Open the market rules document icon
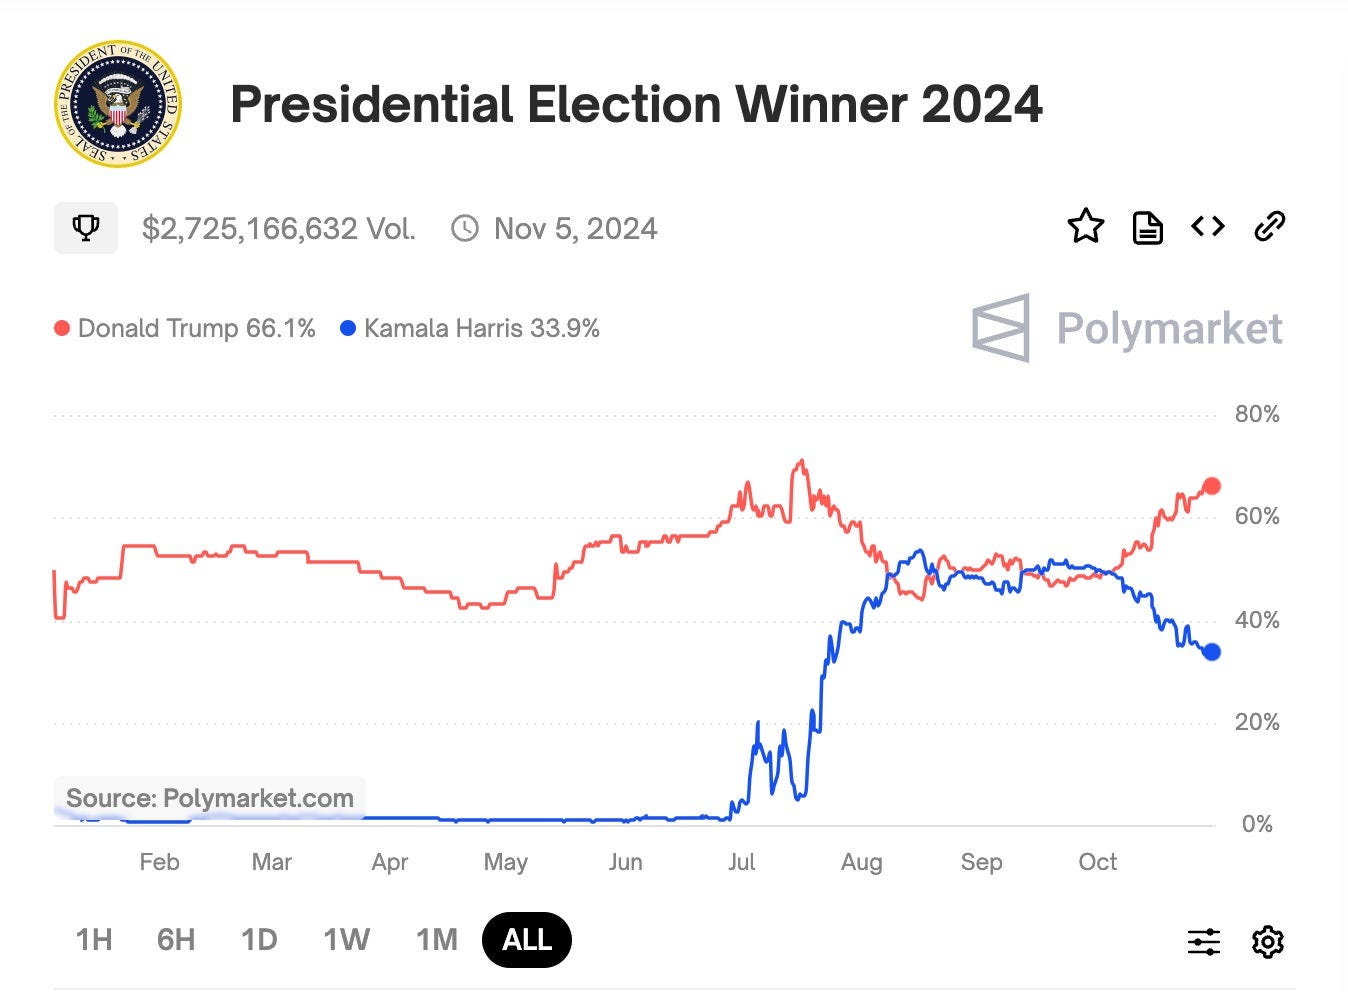The image size is (1348, 992). click(1147, 227)
